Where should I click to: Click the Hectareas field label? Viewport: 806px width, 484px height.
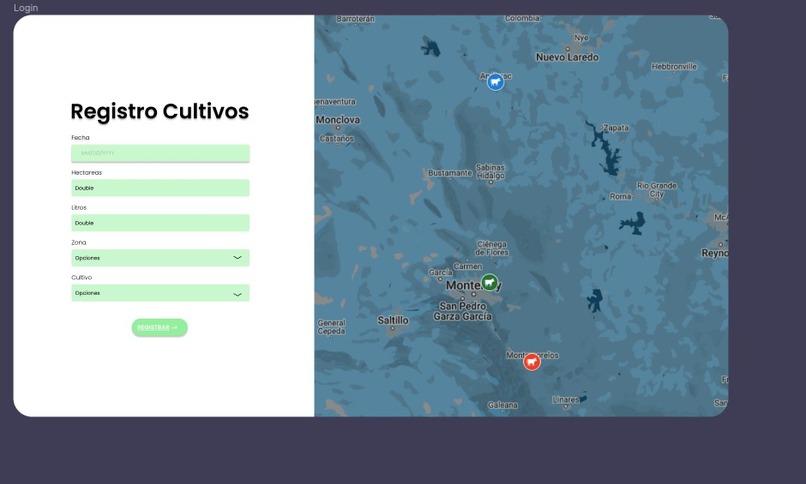click(86, 173)
